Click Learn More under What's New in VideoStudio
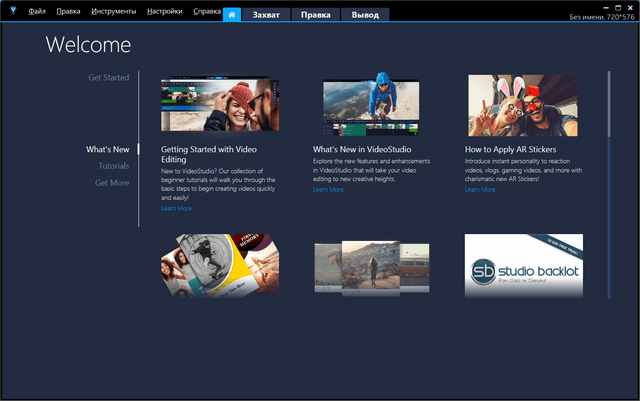 (x=328, y=189)
